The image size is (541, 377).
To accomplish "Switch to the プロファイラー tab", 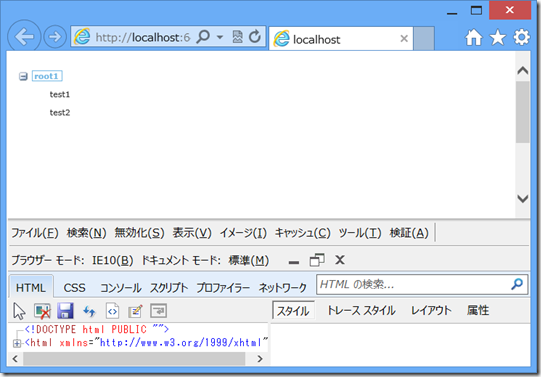I will point(223,287).
